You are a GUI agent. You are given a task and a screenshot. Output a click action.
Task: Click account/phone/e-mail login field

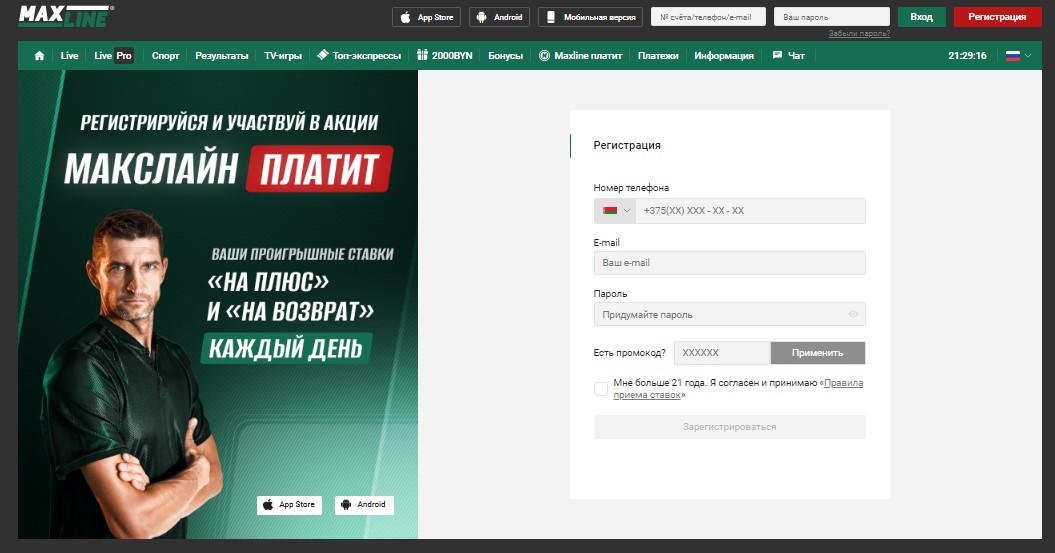(x=708, y=17)
